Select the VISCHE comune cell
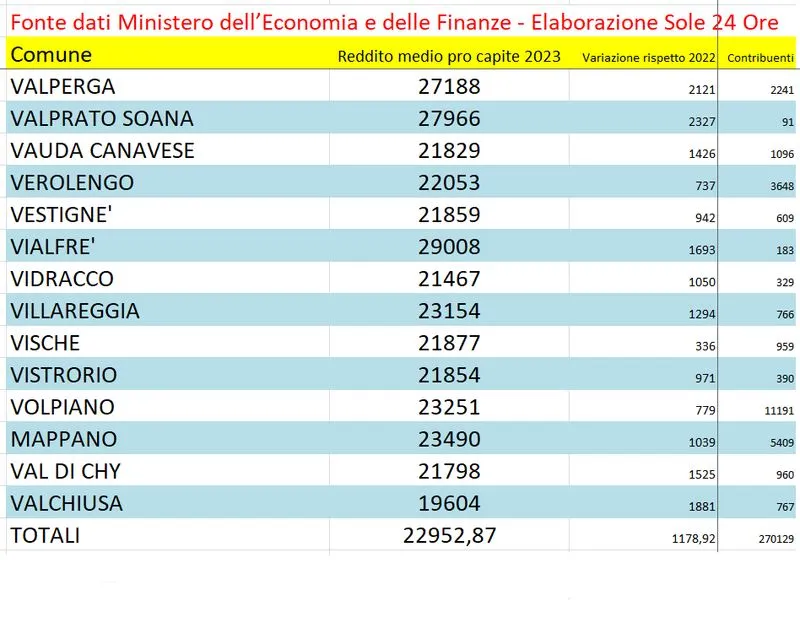The image size is (800, 629). (46, 343)
